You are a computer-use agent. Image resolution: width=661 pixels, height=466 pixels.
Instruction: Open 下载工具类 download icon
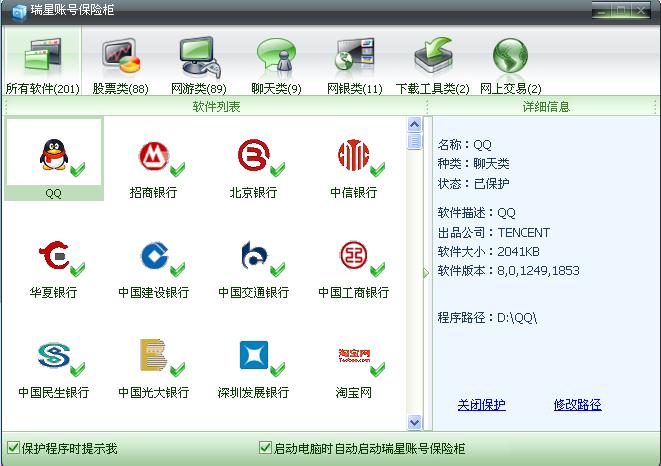click(433, 55)
